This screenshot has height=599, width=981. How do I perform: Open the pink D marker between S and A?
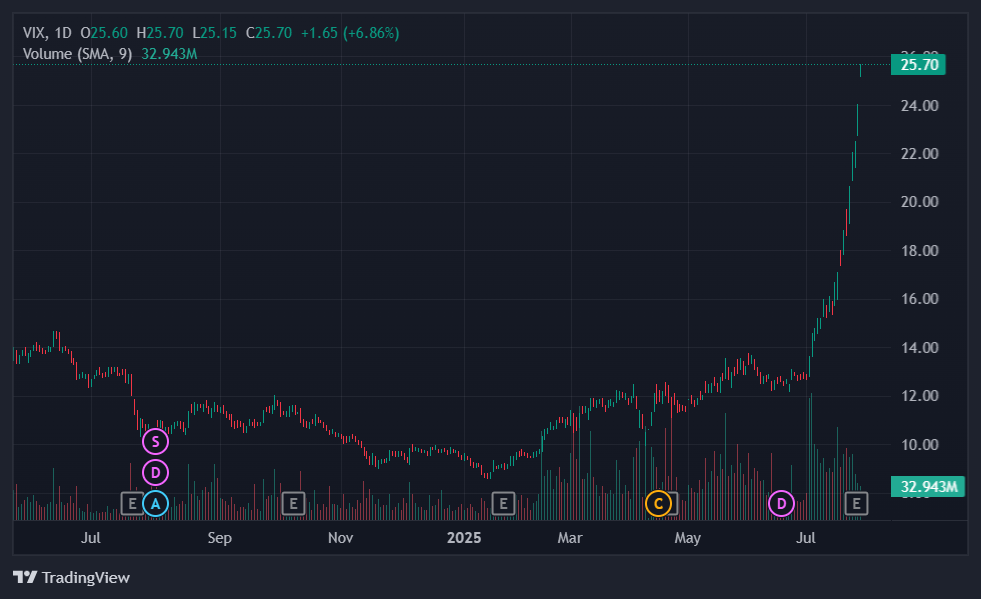pos(155,473)
